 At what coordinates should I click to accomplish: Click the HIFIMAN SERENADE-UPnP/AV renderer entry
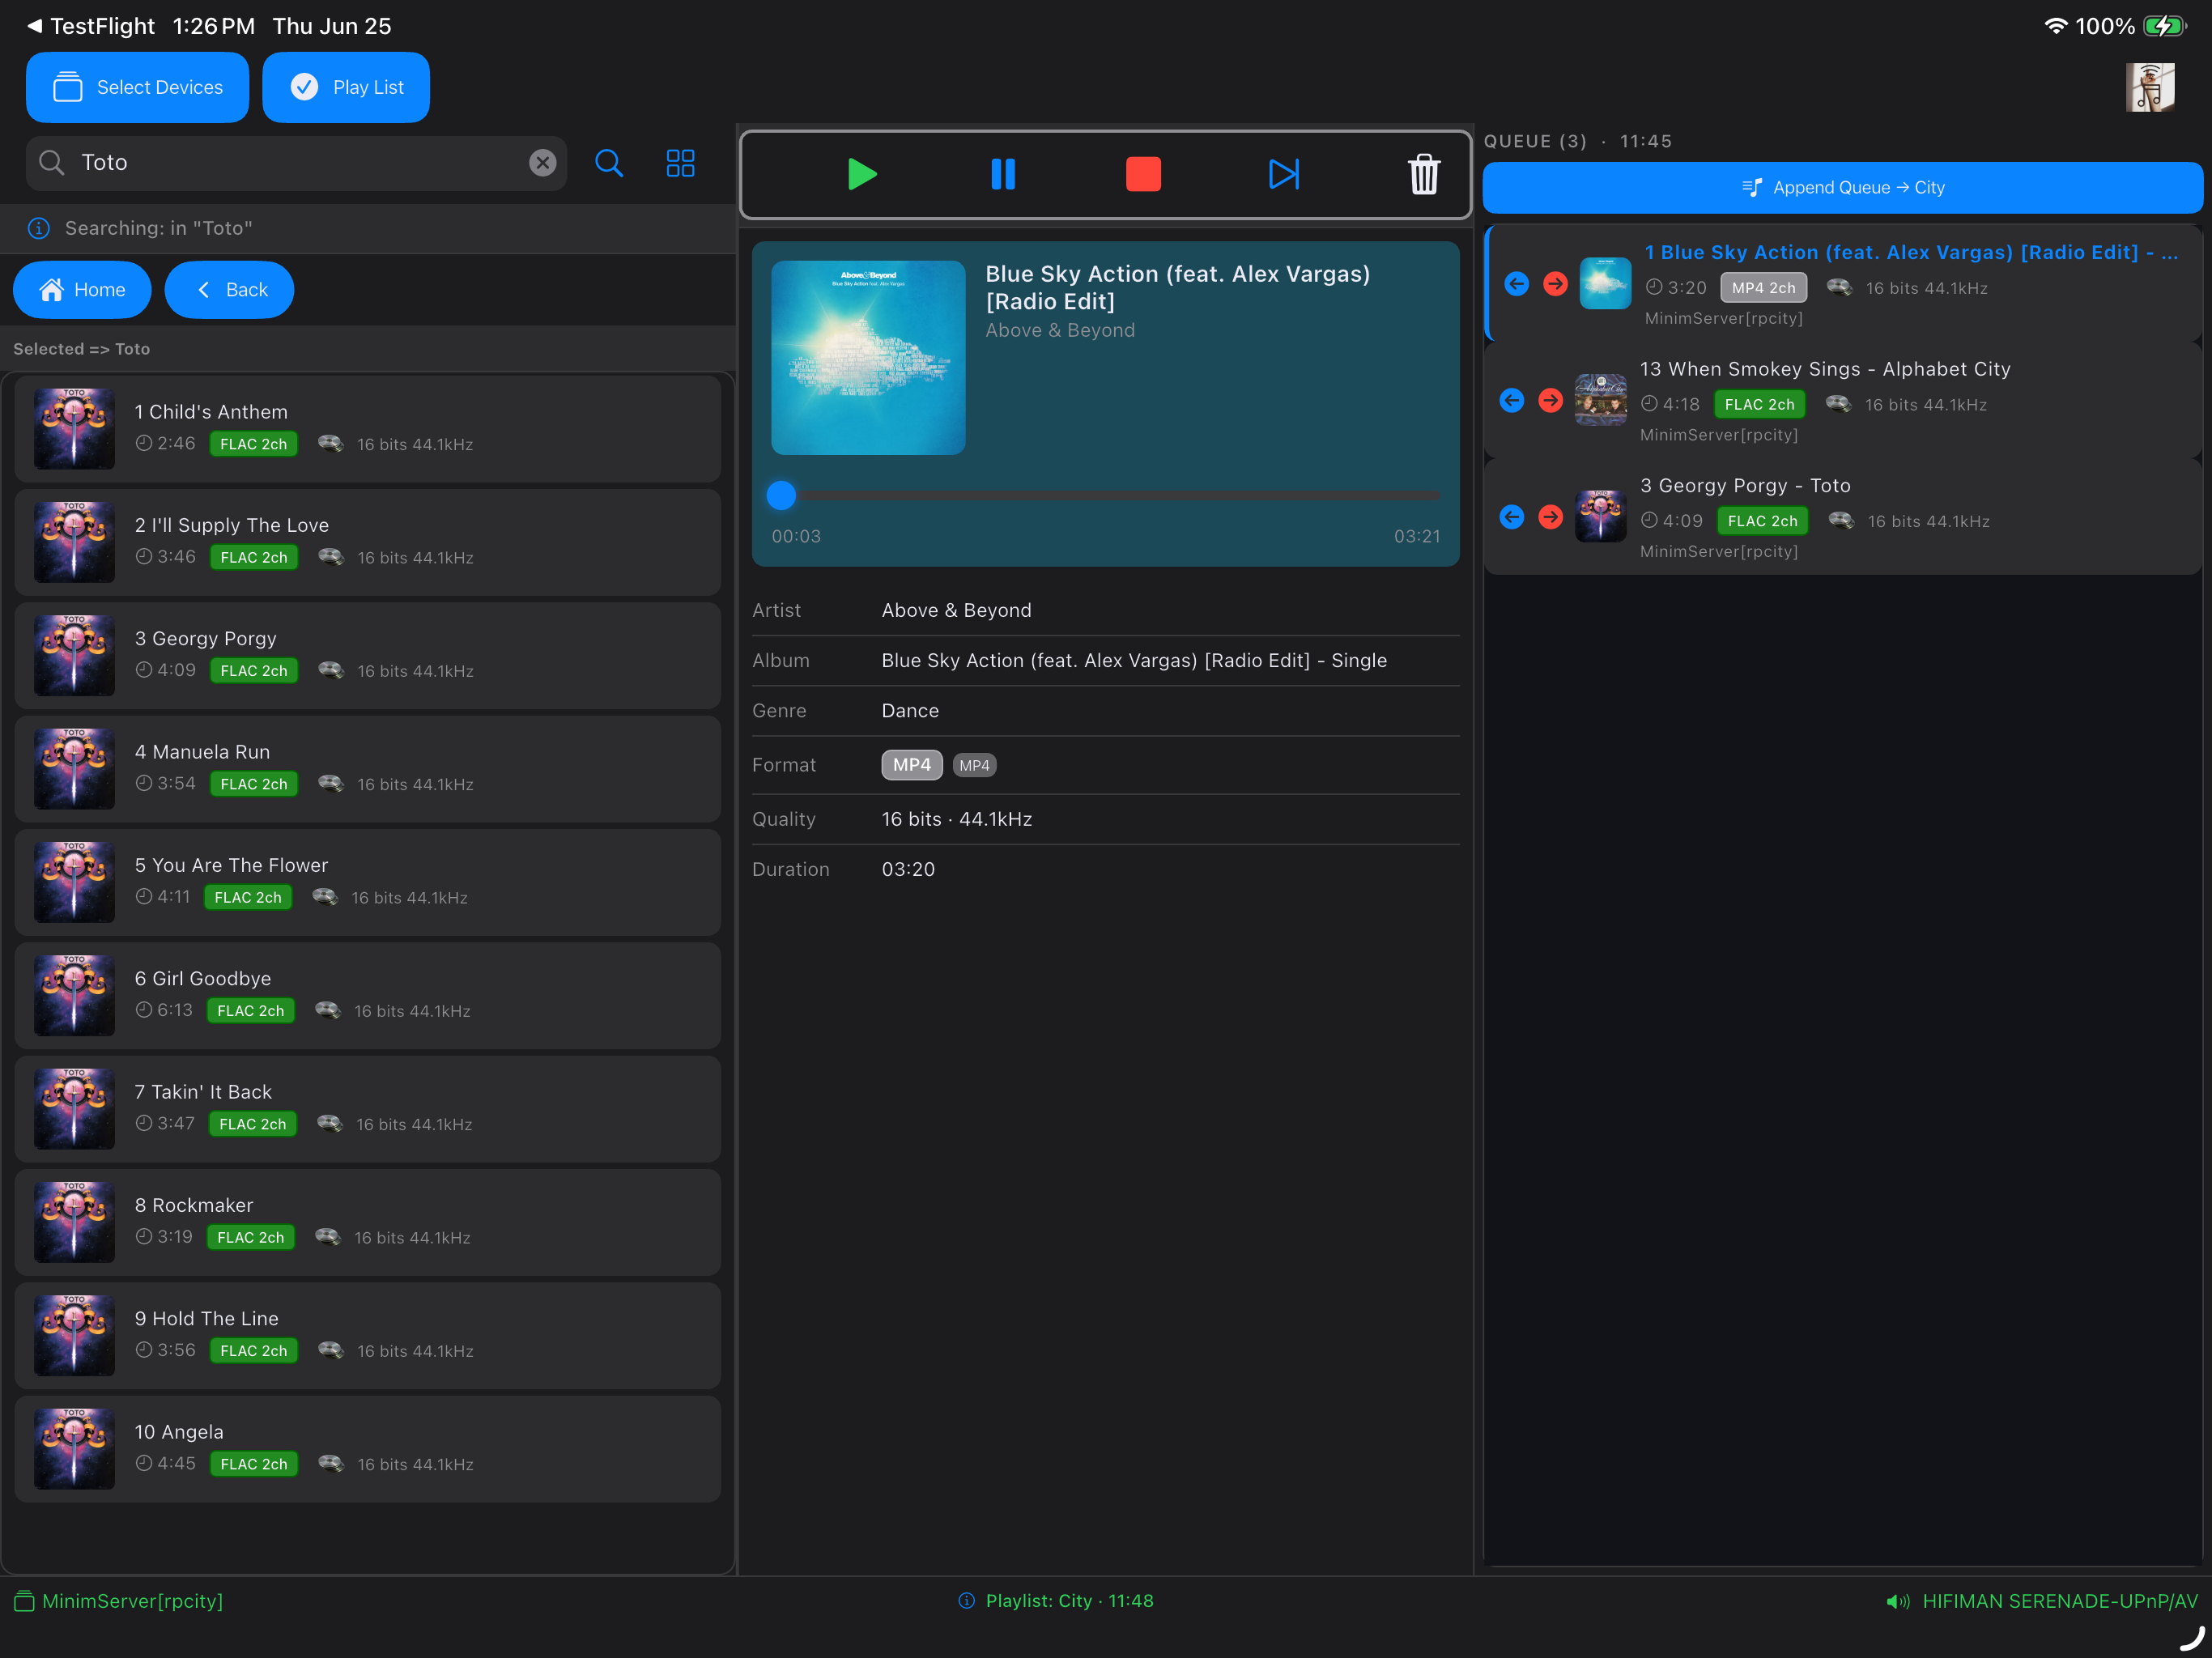pyautogui.click(x=2042, y=1601)
